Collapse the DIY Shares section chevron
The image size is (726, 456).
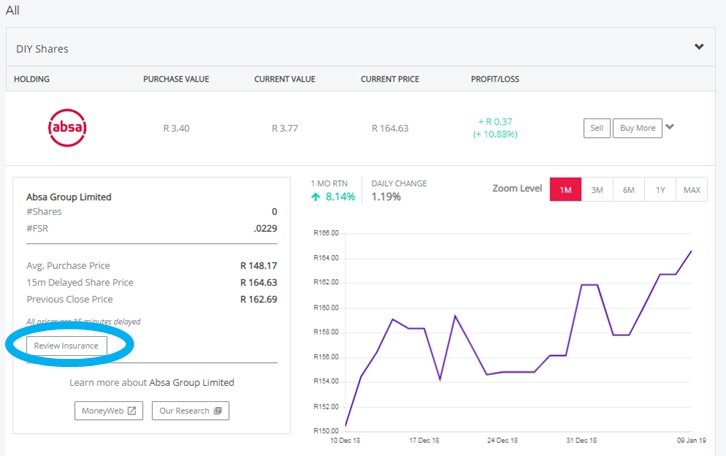coord(699,47)
